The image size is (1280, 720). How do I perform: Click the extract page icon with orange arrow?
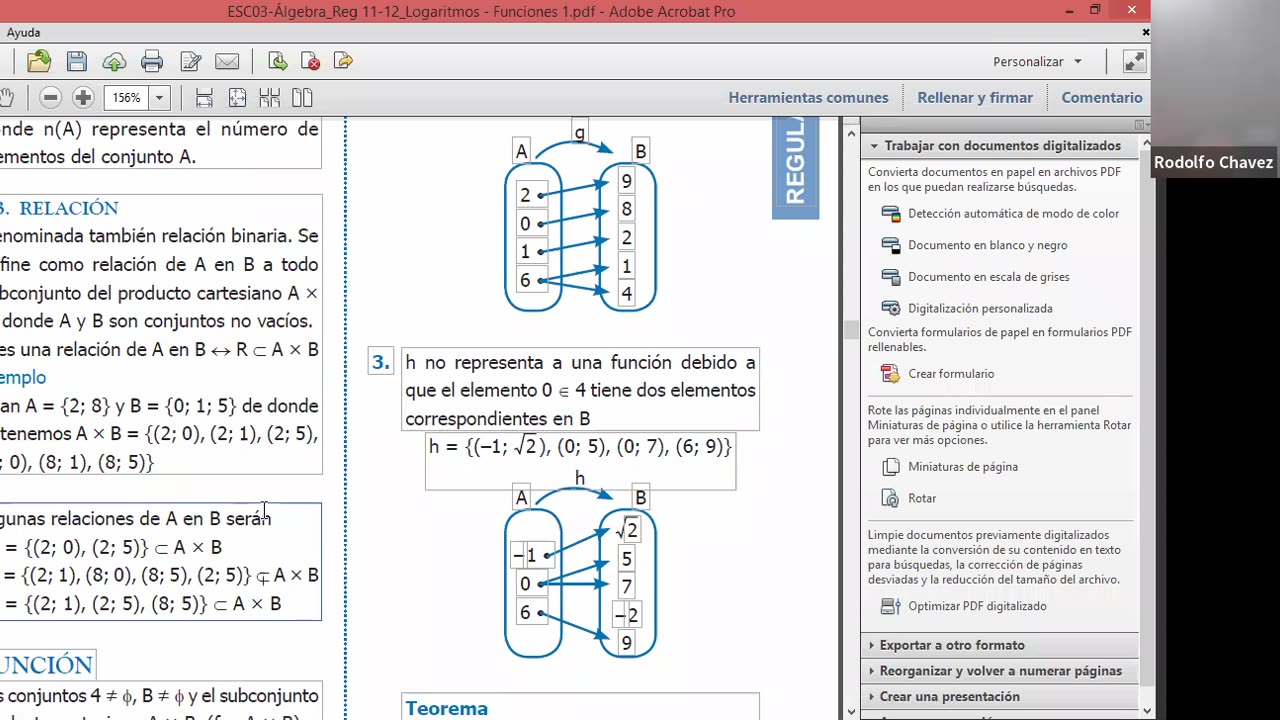click(343, 62)
